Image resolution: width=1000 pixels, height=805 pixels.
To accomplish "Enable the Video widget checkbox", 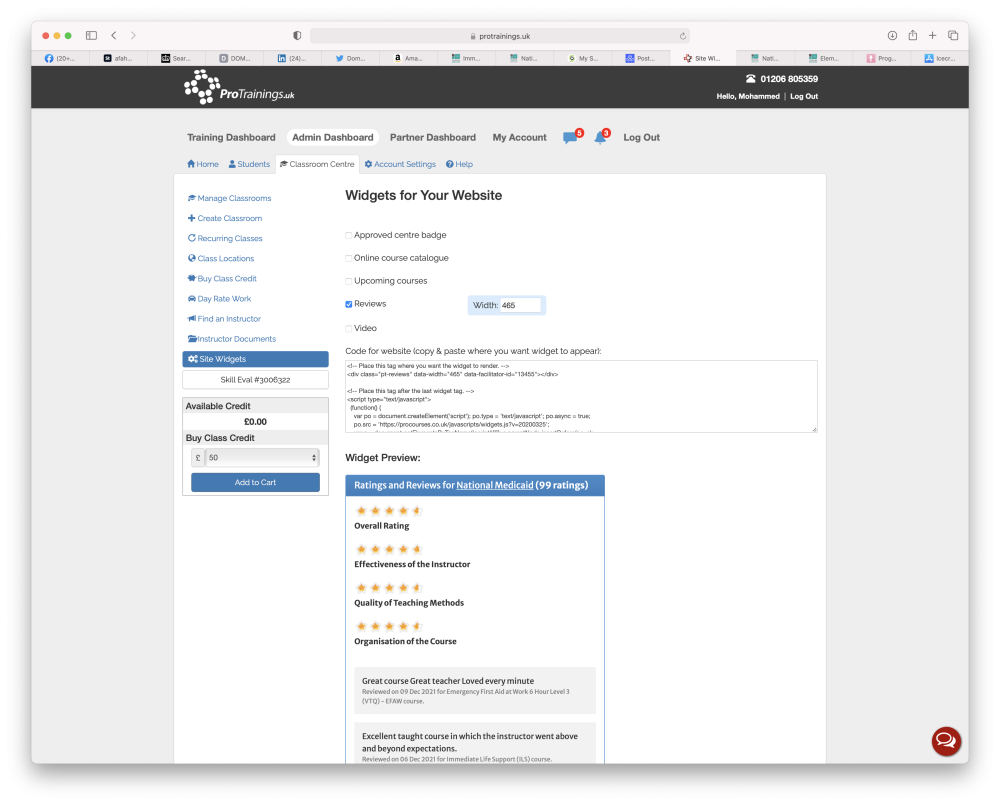I will [x=349, y=329].
